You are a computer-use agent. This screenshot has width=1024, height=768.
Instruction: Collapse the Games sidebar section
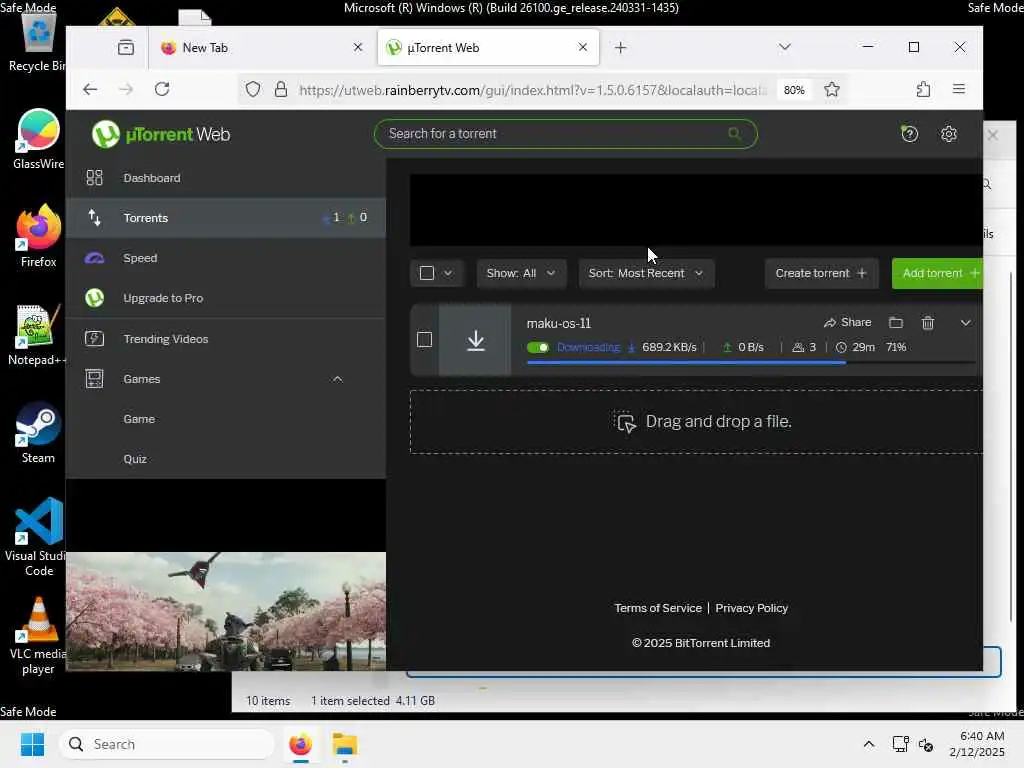(x=337, y=379)
